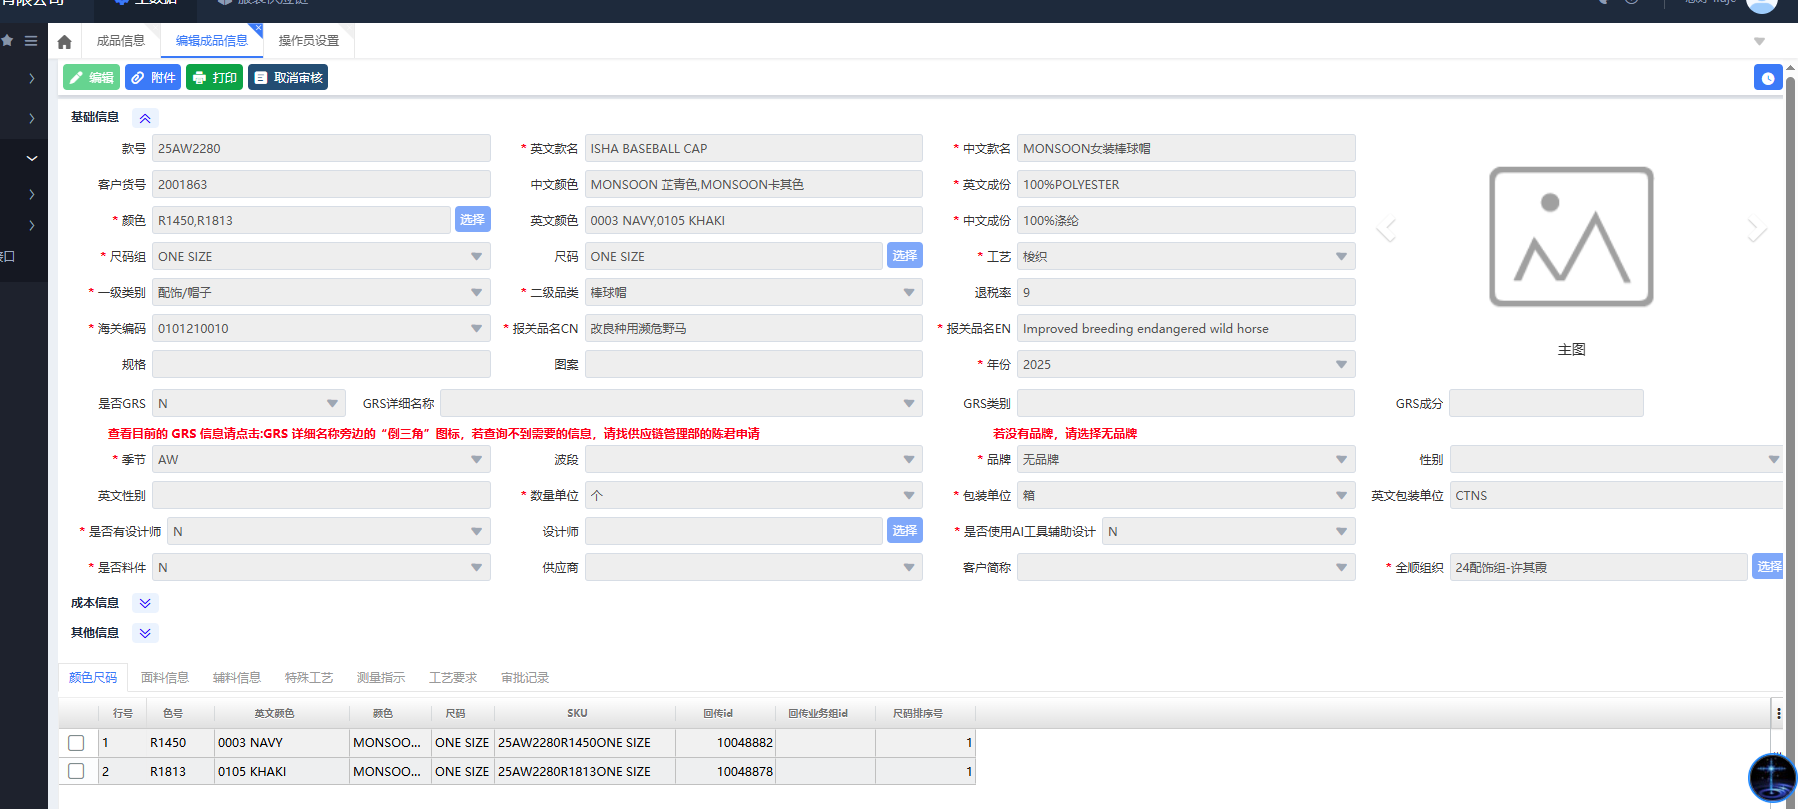This screenshot has width=1798, height=809.
Task: Click the main product image placeholder
Action: 1570,237
